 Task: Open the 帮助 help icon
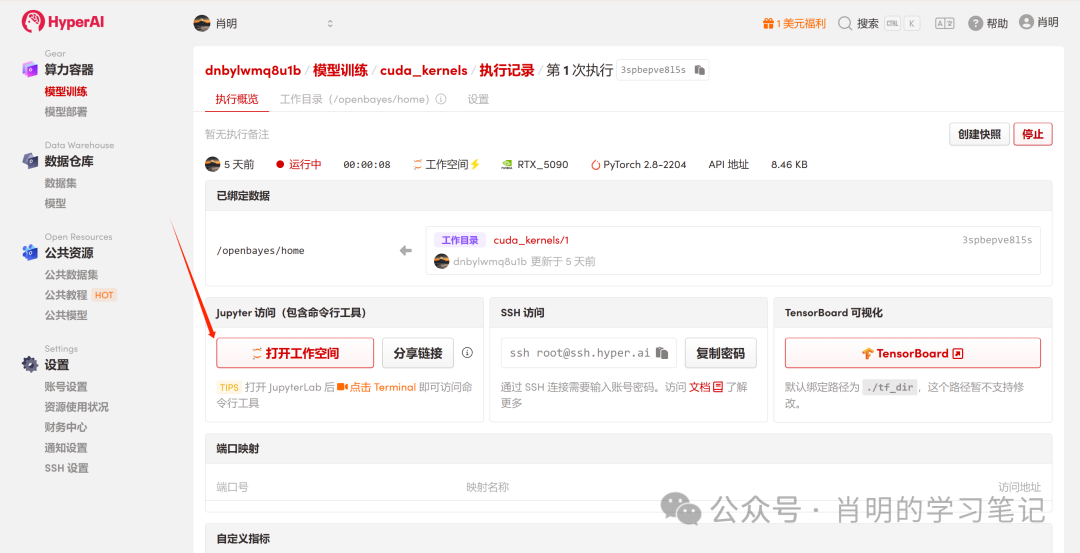coord(976,23)
